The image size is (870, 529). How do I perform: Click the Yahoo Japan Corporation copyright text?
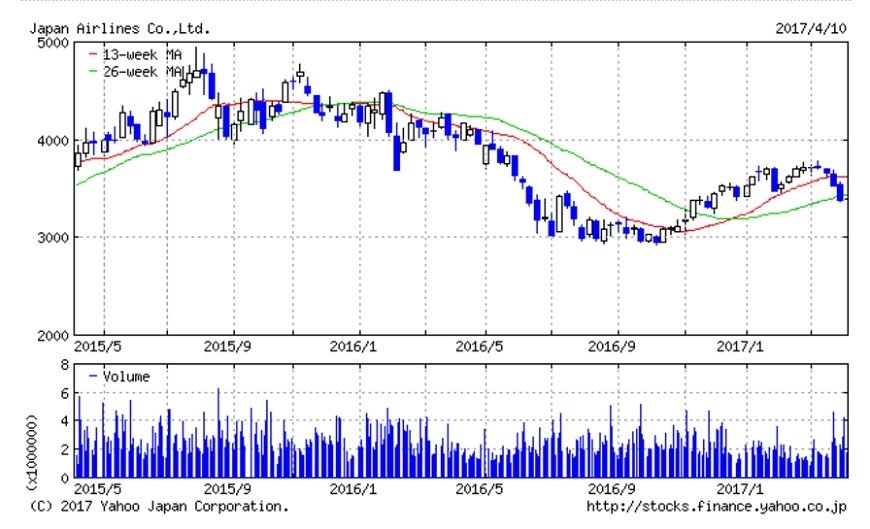tap(159, 507)
